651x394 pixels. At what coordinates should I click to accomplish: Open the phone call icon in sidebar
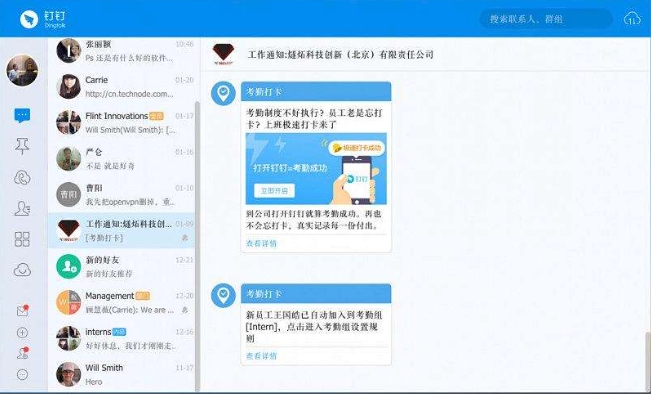(x=22, y=178)
